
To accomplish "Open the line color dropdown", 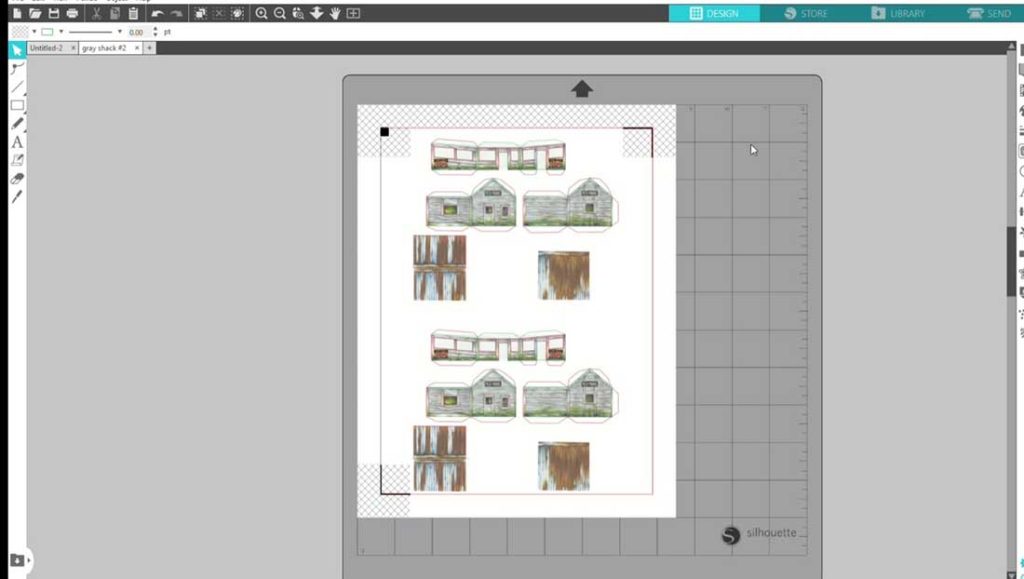I will 61,31.
